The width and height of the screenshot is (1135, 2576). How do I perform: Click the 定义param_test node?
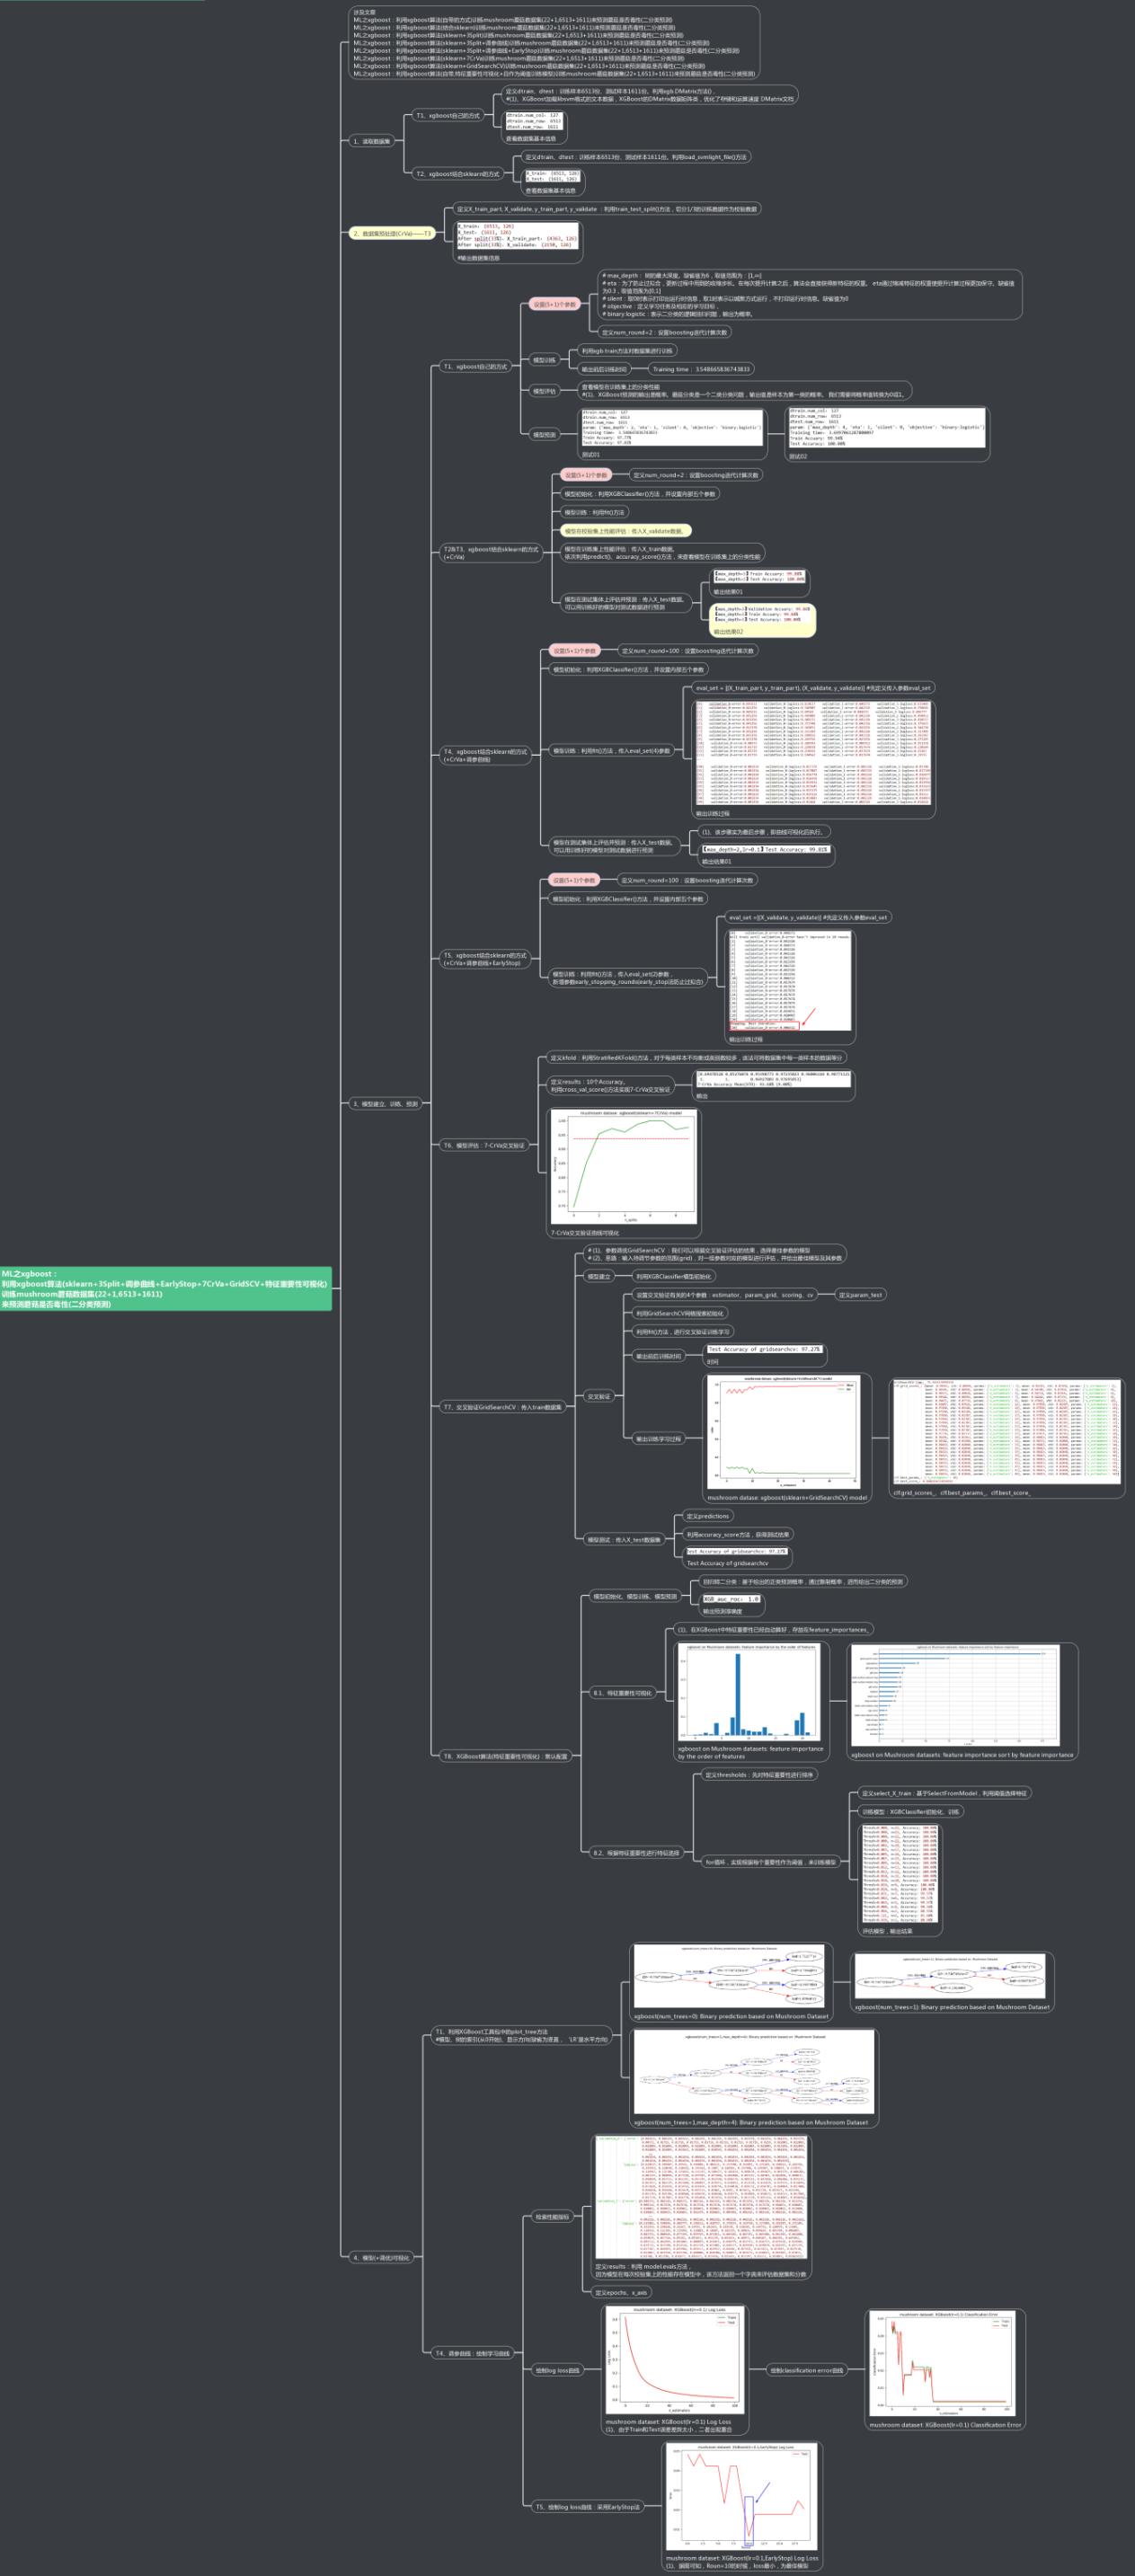click(860, 1294)
